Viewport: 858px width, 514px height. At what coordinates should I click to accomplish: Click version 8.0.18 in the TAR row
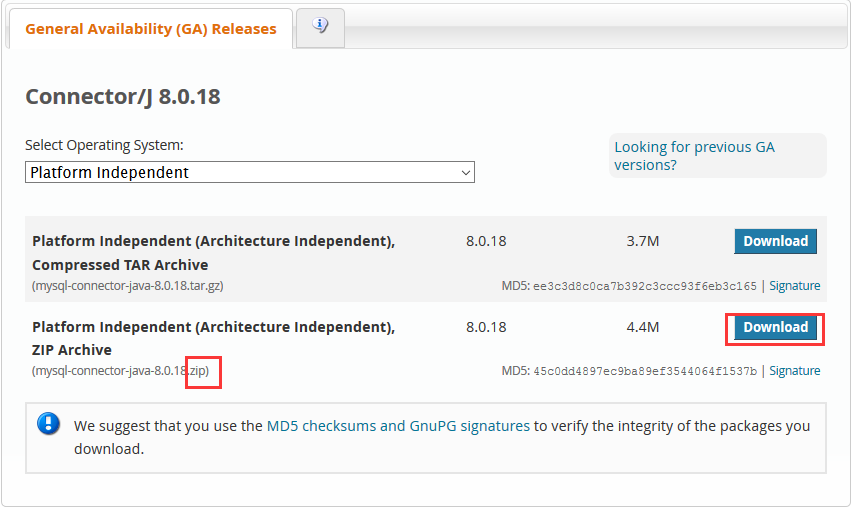(486, 241)
